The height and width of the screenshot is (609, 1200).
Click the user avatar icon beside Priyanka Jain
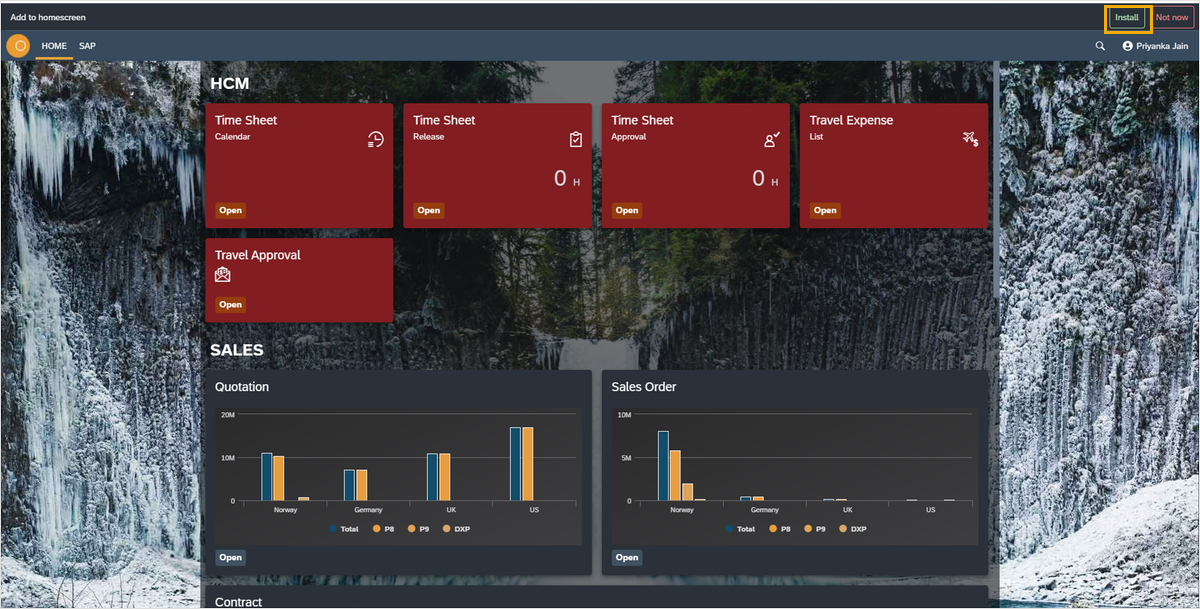pyautogui.click(x=1128, y=46)
